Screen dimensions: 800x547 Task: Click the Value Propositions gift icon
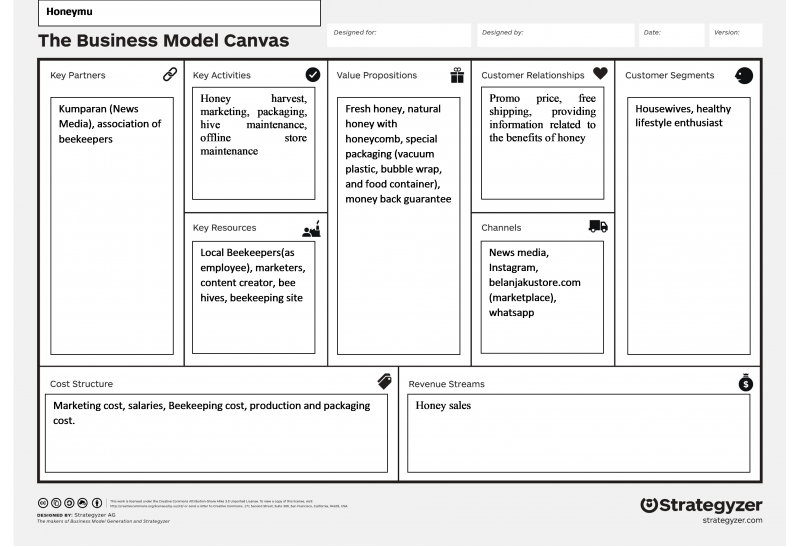(x=457, y=75)
